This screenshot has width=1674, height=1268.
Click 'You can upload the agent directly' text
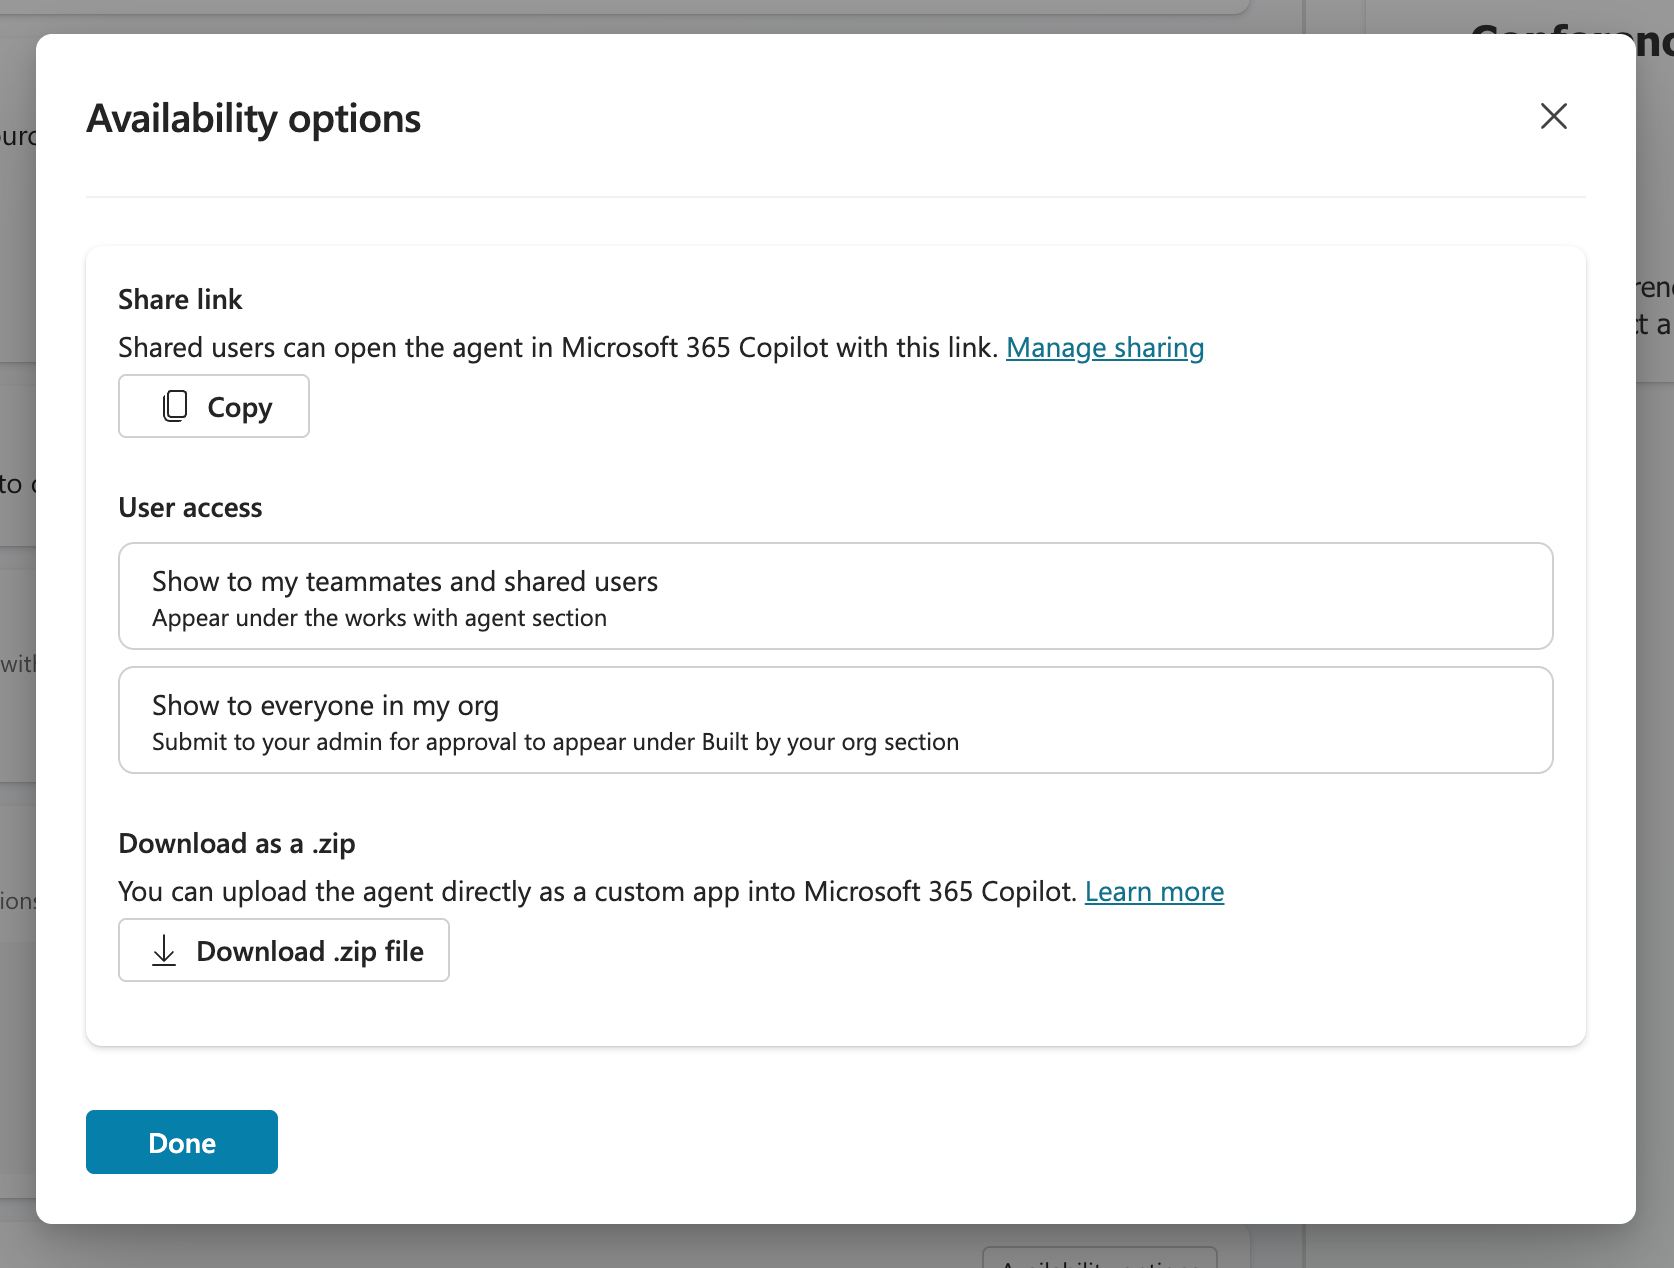pos(598,891)
